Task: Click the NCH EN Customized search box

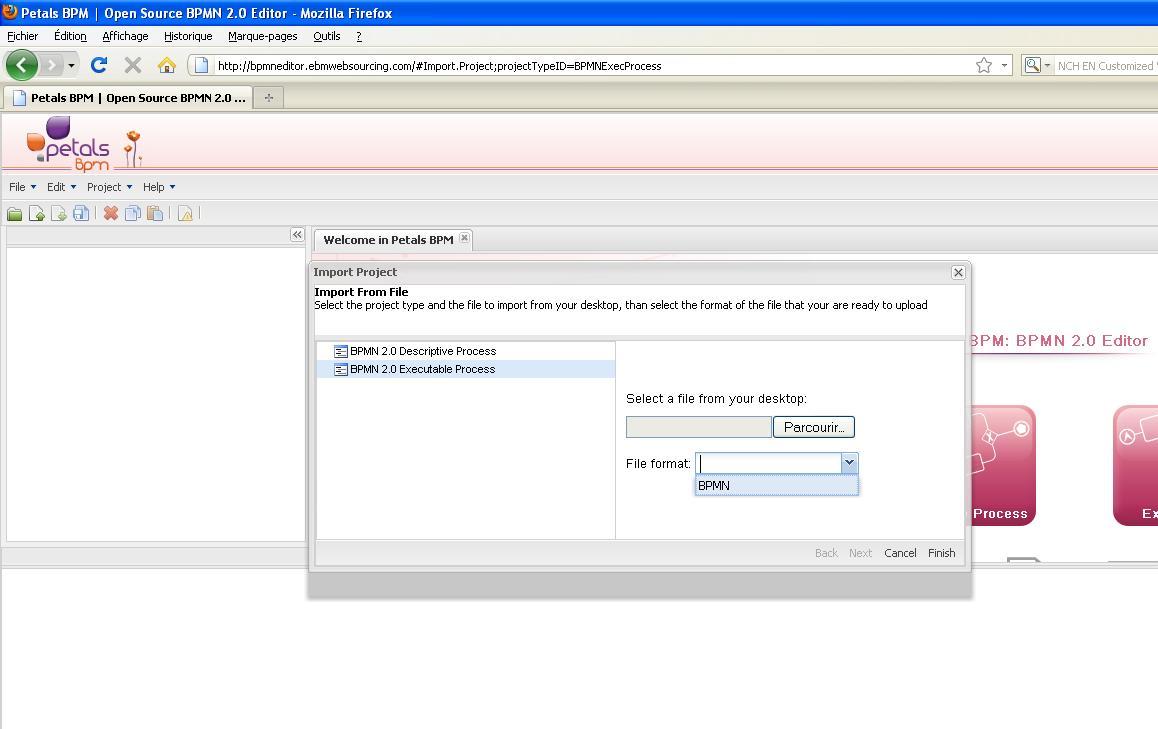Action: 1106,66
